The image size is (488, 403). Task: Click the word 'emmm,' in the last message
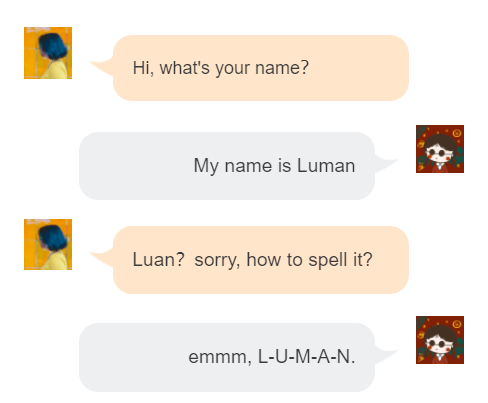click(x=220, y=358)
